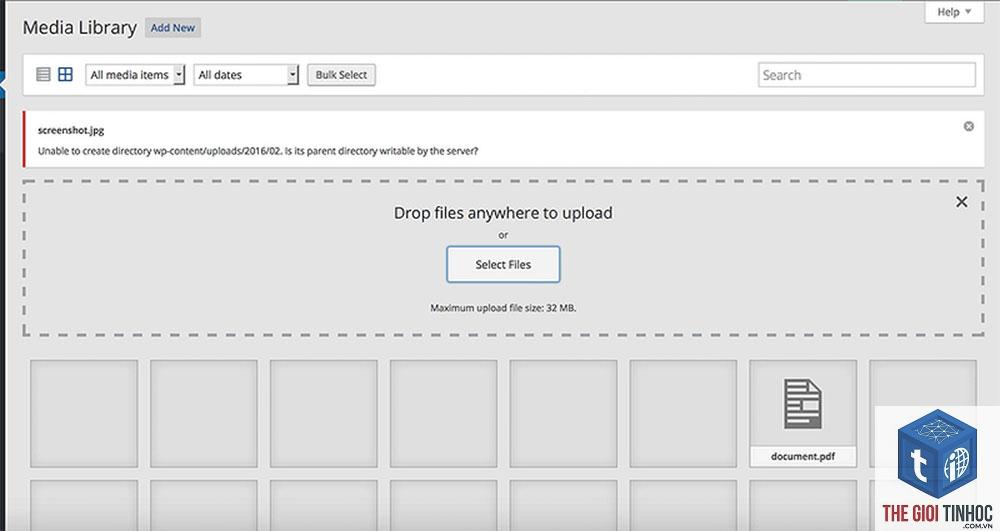Viewport: 1000px width, 531px height.
Task: Click the document file icon
Action: tap(803, 404)
